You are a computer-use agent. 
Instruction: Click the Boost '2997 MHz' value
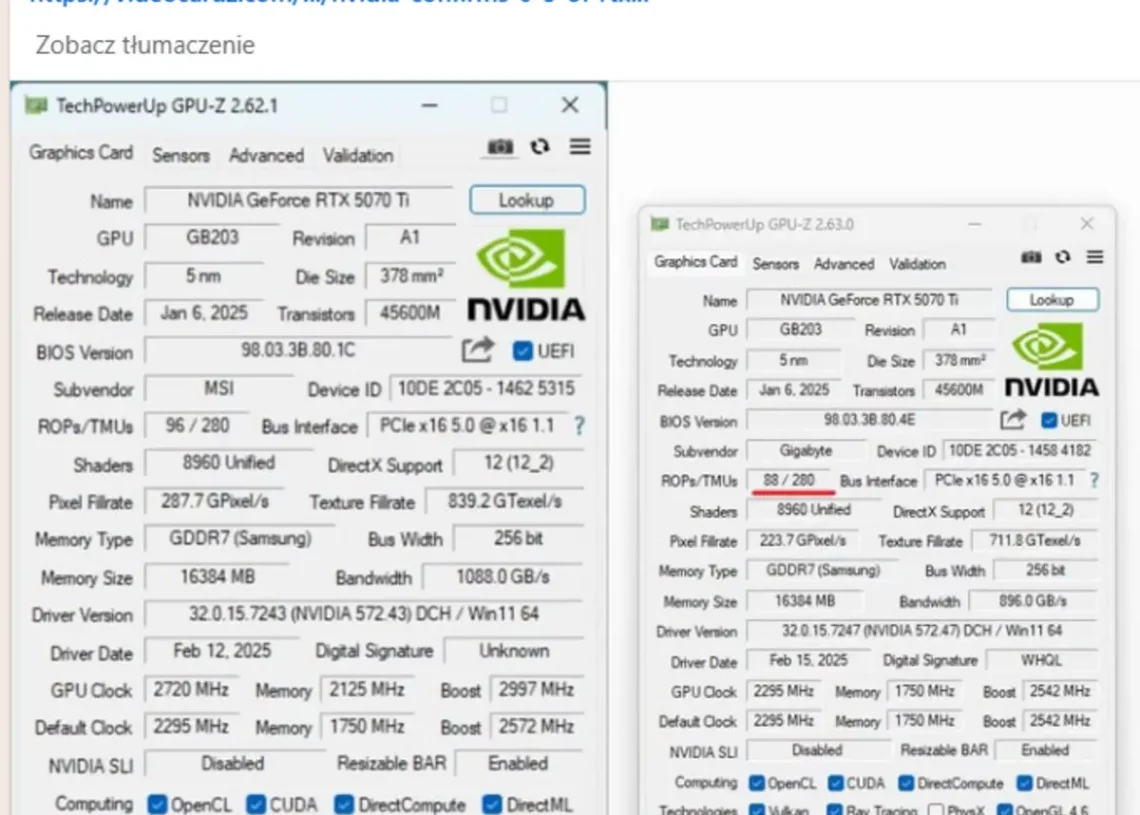pyautogui.click(x=537, y=689)
